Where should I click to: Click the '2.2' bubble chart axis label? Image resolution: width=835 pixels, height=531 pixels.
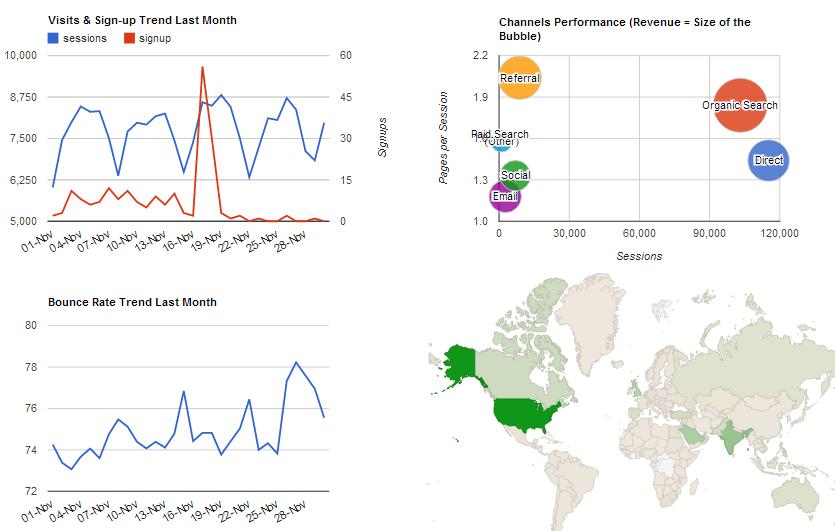click(480, 55)
